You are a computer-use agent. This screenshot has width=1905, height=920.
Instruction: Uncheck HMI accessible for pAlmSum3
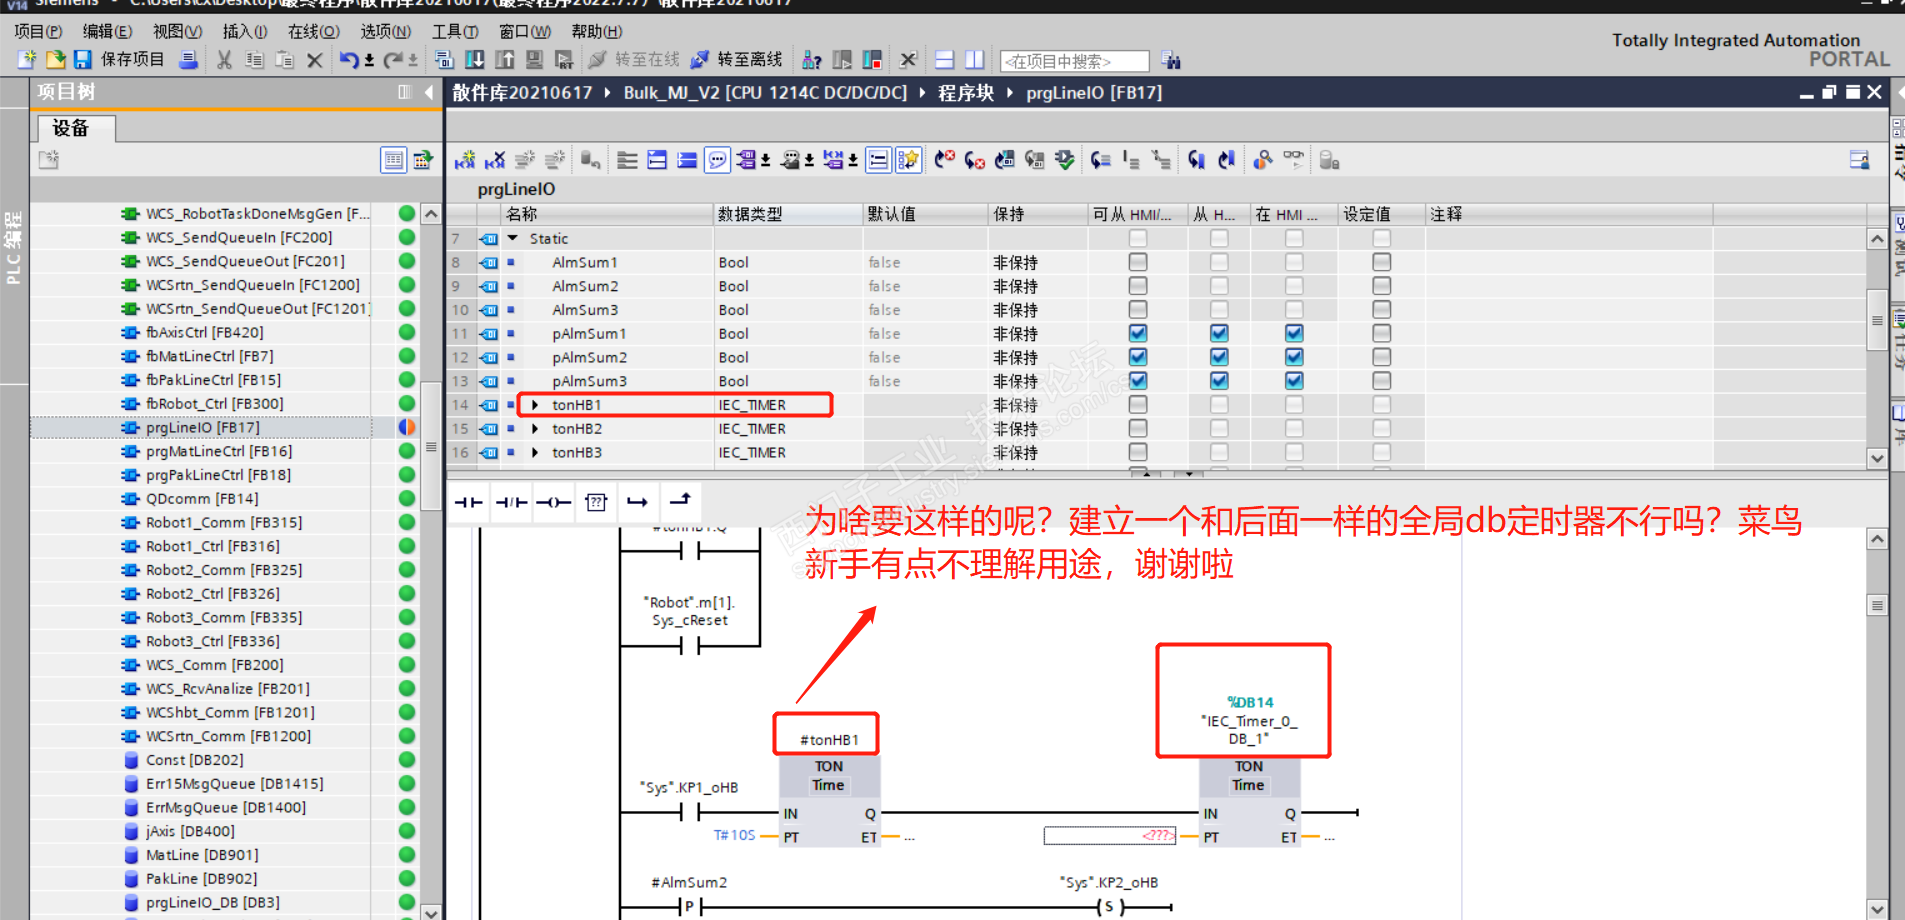point(1138,381)
